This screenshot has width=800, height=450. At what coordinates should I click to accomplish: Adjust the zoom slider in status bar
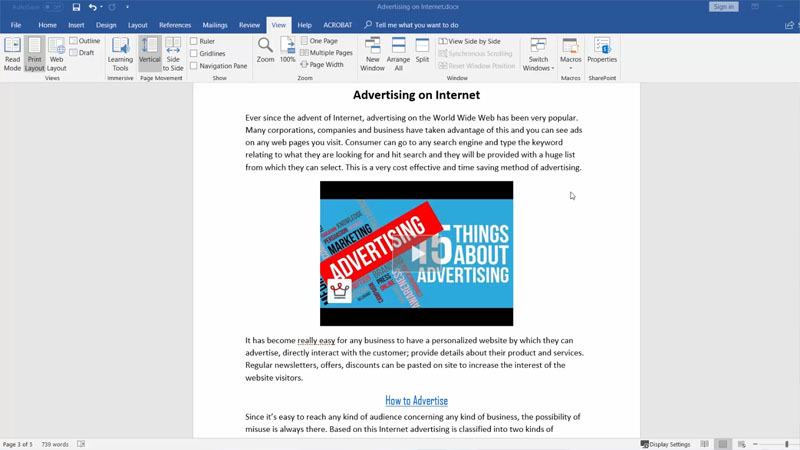pyautogui.click(x=786, y=444)
